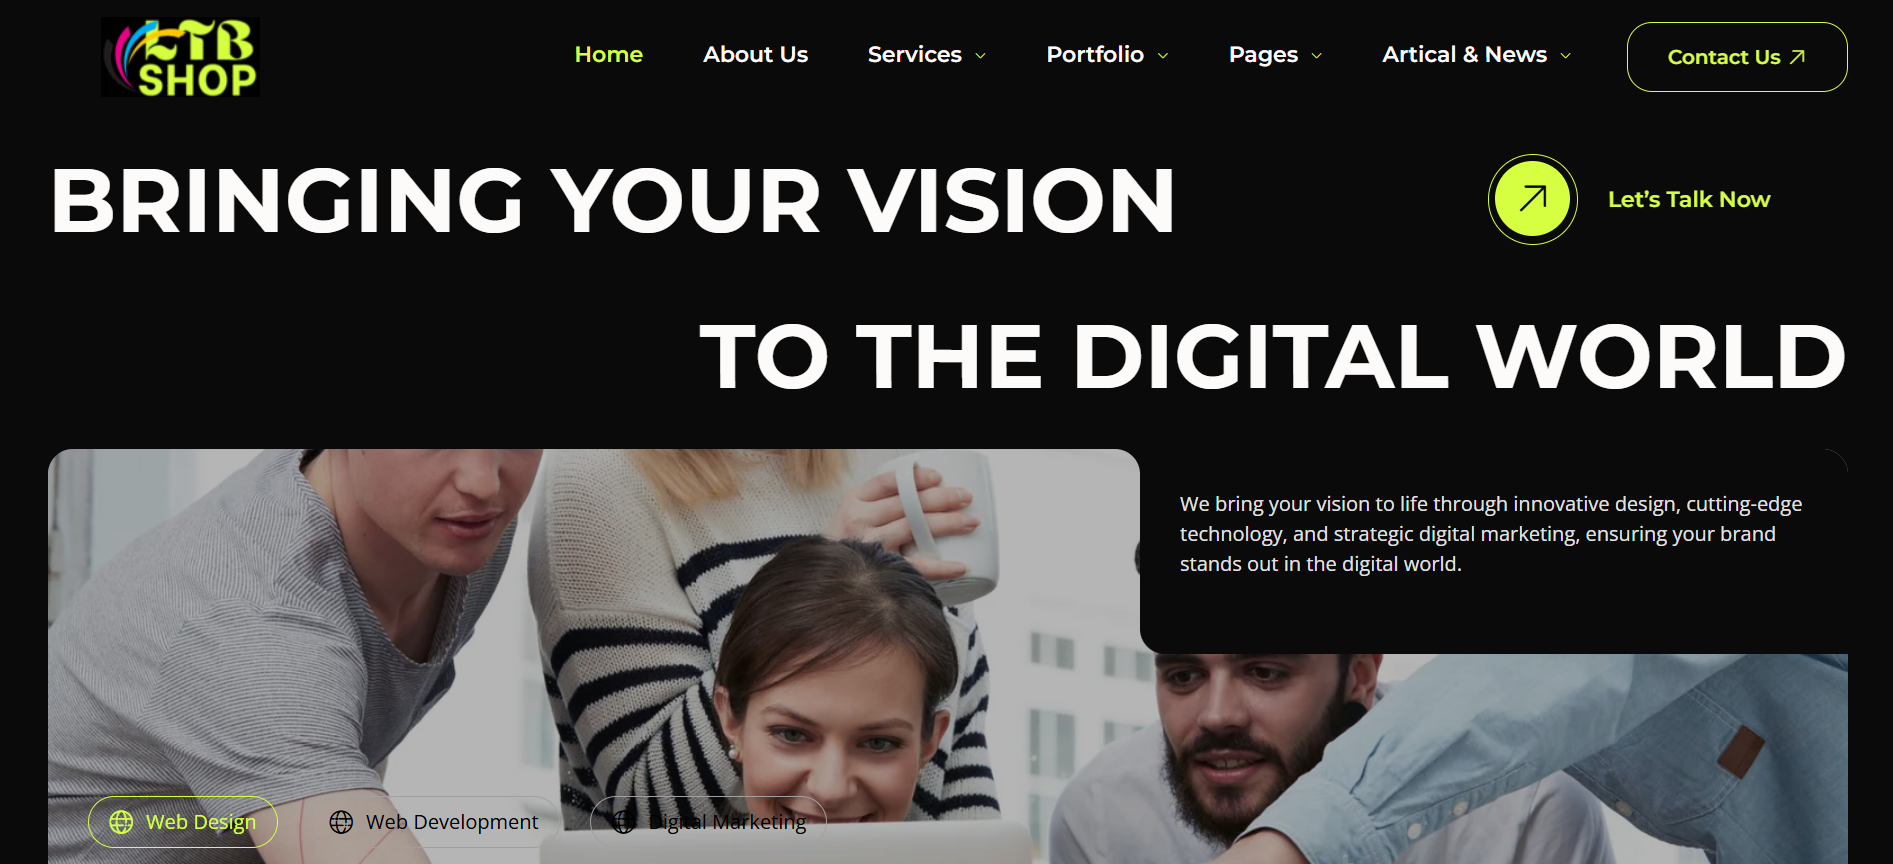1893x864 pixels.
Task: Select the Digital Marketing tab pill
Action: pos(708,822)
